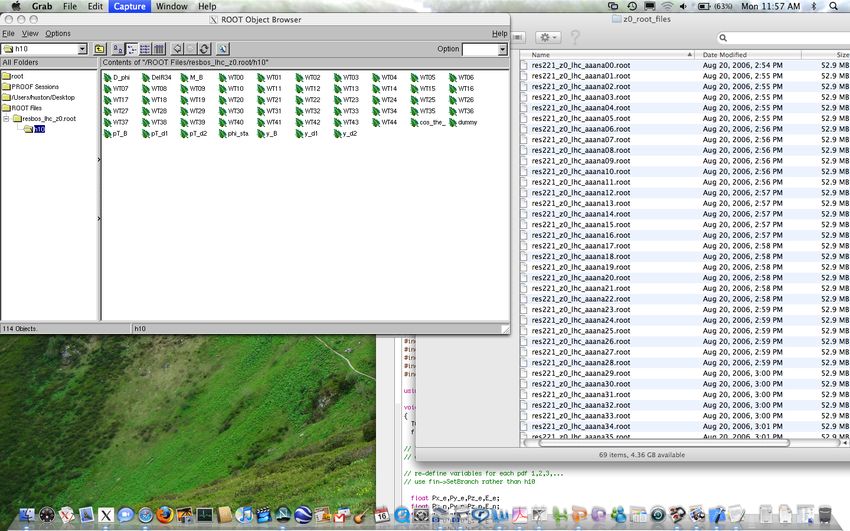This screenshot has width=850, height=531.
Task: Open Finder from the Dock
Action: pyautogui.click(x=27, y=515)
